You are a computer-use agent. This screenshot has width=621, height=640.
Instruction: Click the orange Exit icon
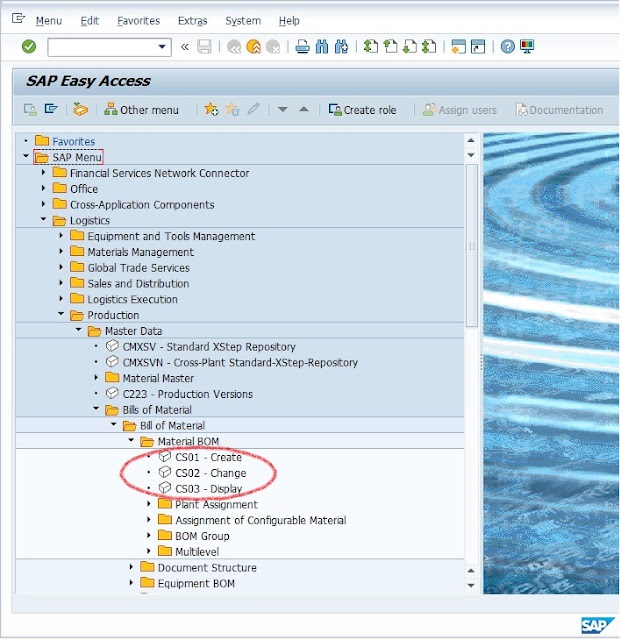tap(254, 47)
